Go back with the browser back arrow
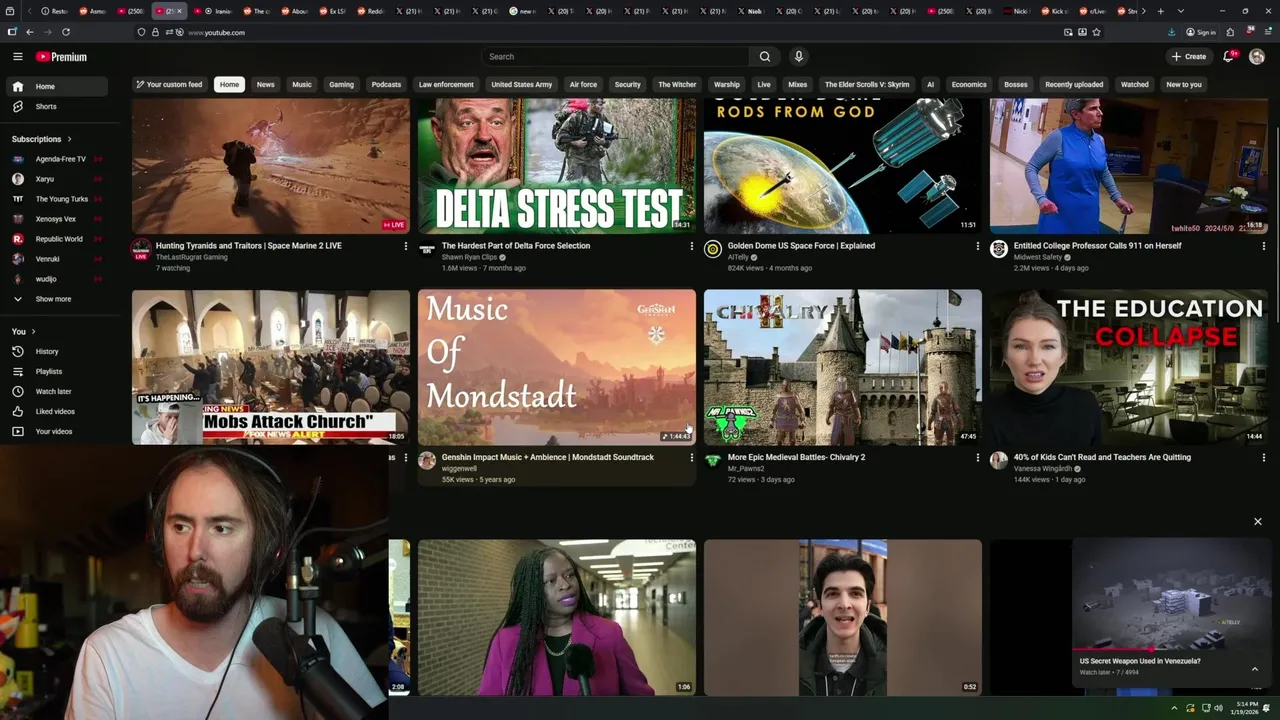 point(30,32)
